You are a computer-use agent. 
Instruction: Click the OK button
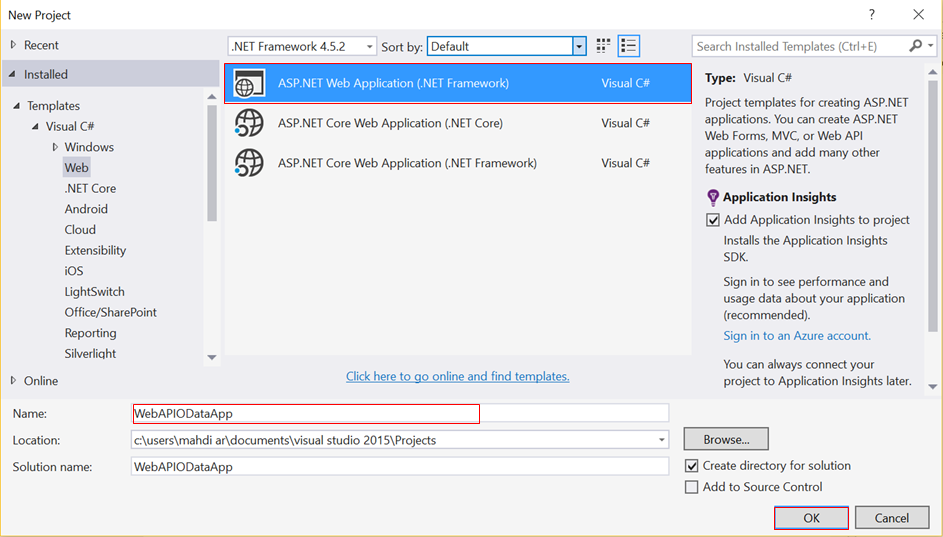click(811, 518)
